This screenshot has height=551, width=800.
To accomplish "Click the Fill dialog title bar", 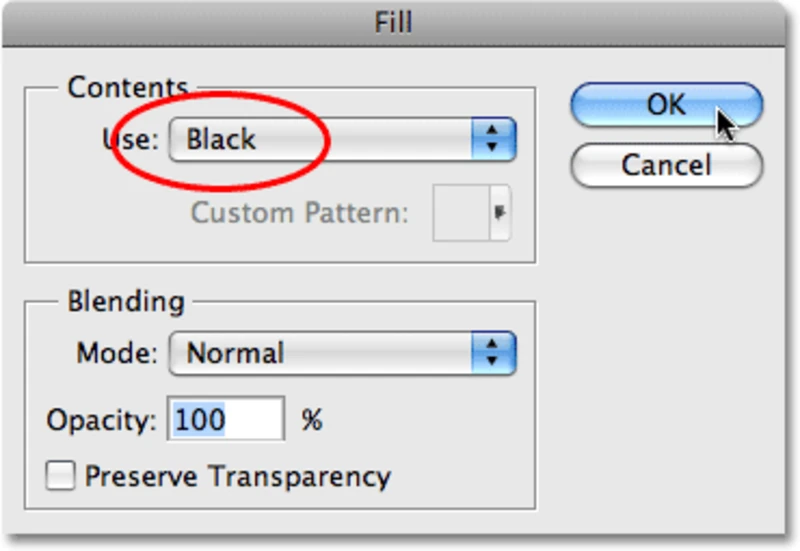I will click(x=393, y=23).
